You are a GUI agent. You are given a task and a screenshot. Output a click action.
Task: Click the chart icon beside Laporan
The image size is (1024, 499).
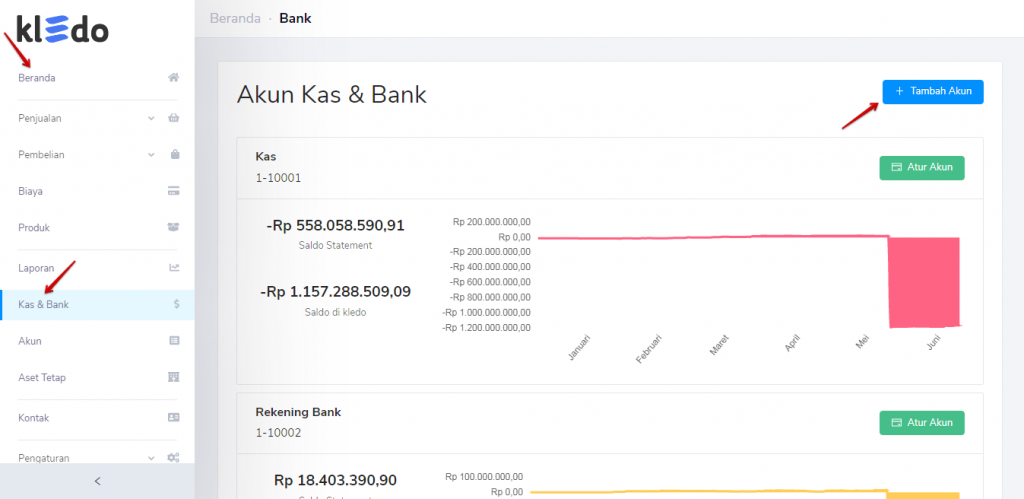[174, 268]
